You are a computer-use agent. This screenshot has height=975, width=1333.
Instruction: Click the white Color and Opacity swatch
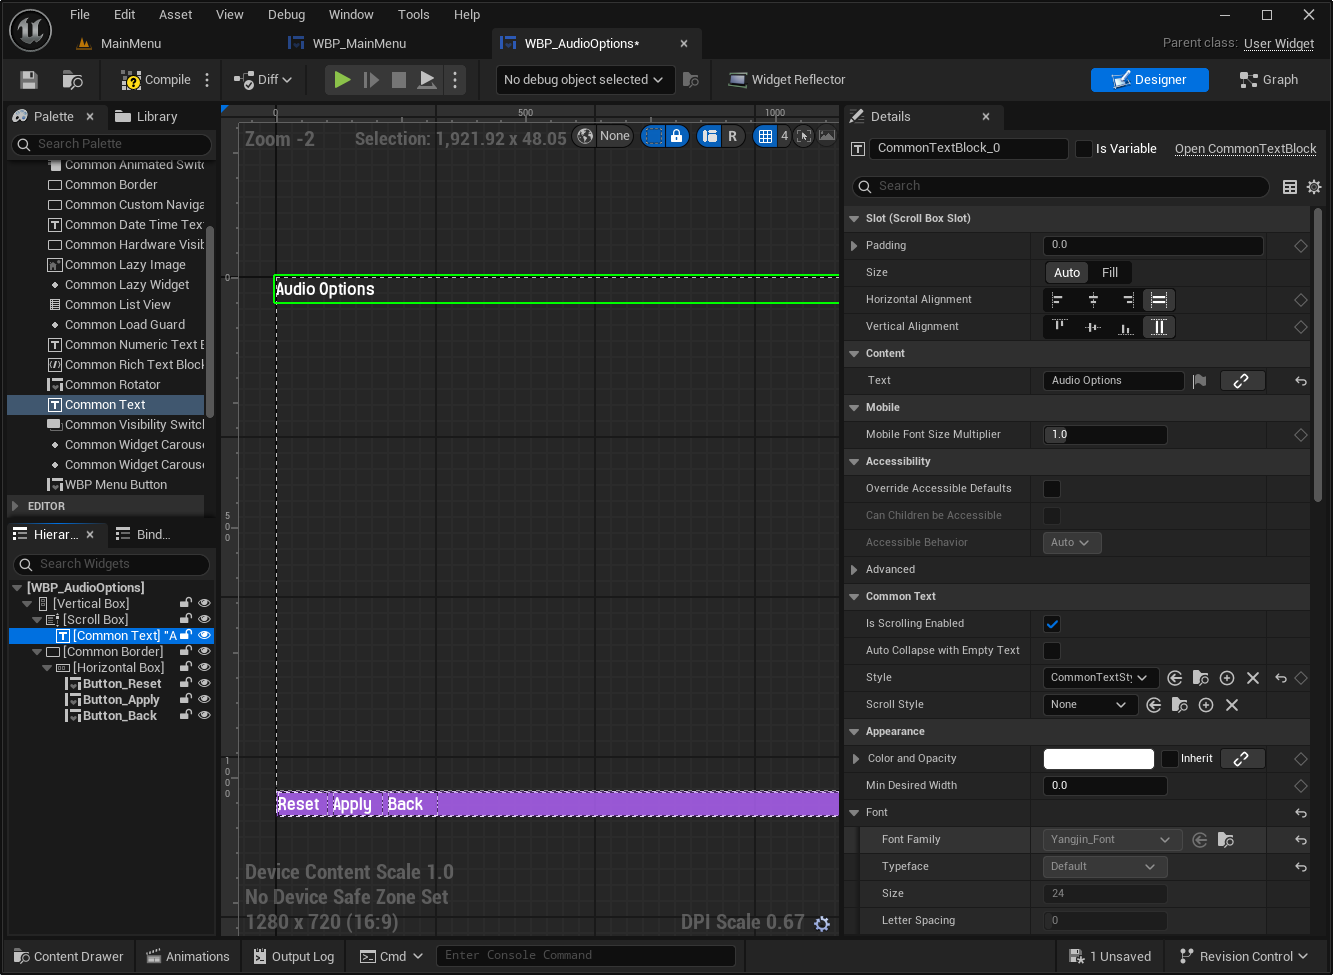tap(1098, 759)
